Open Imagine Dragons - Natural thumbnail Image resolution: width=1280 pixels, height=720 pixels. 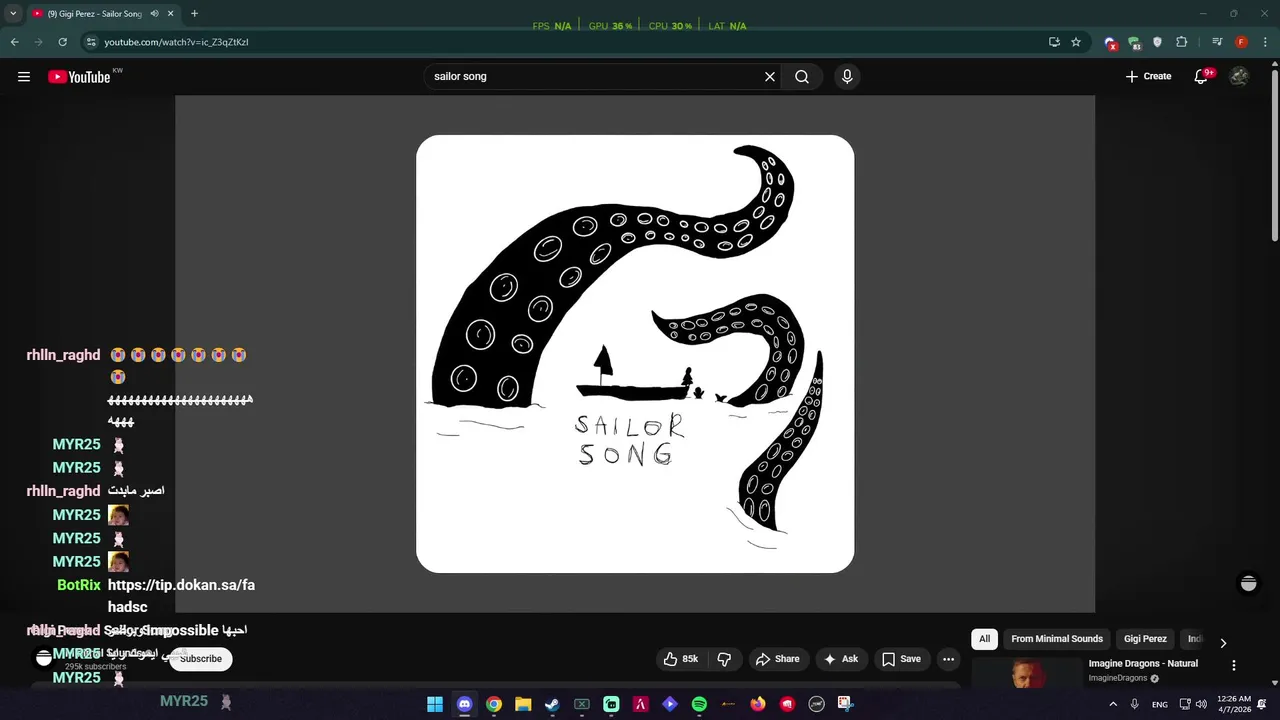pos(1027,674)
